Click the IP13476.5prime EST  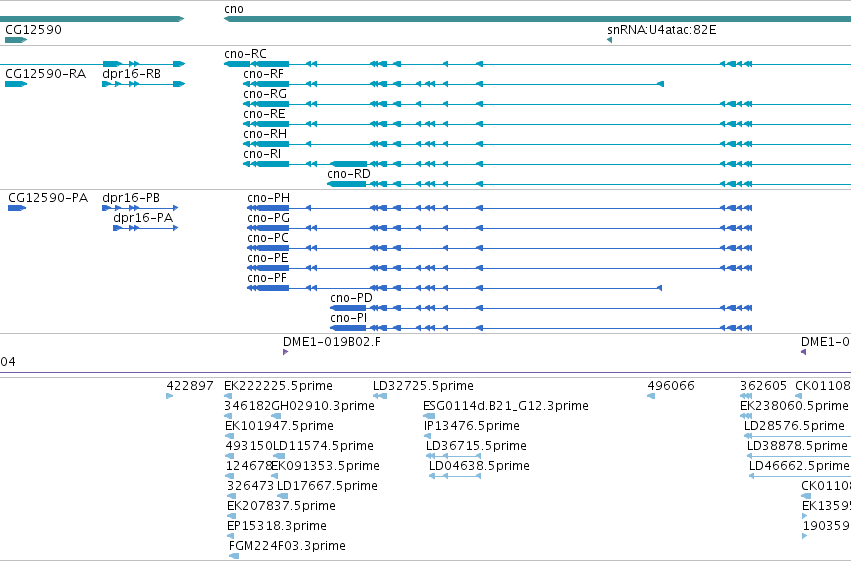pos(427,436)
